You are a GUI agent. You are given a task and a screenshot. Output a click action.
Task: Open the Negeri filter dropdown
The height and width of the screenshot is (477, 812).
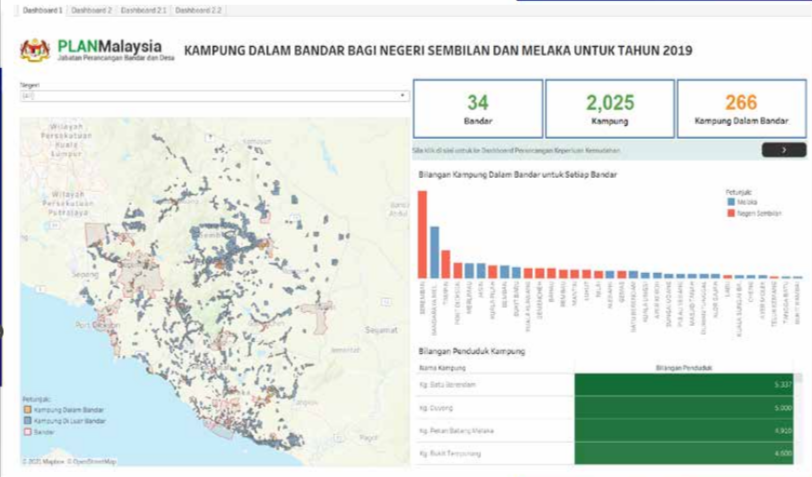coord(214,96)
